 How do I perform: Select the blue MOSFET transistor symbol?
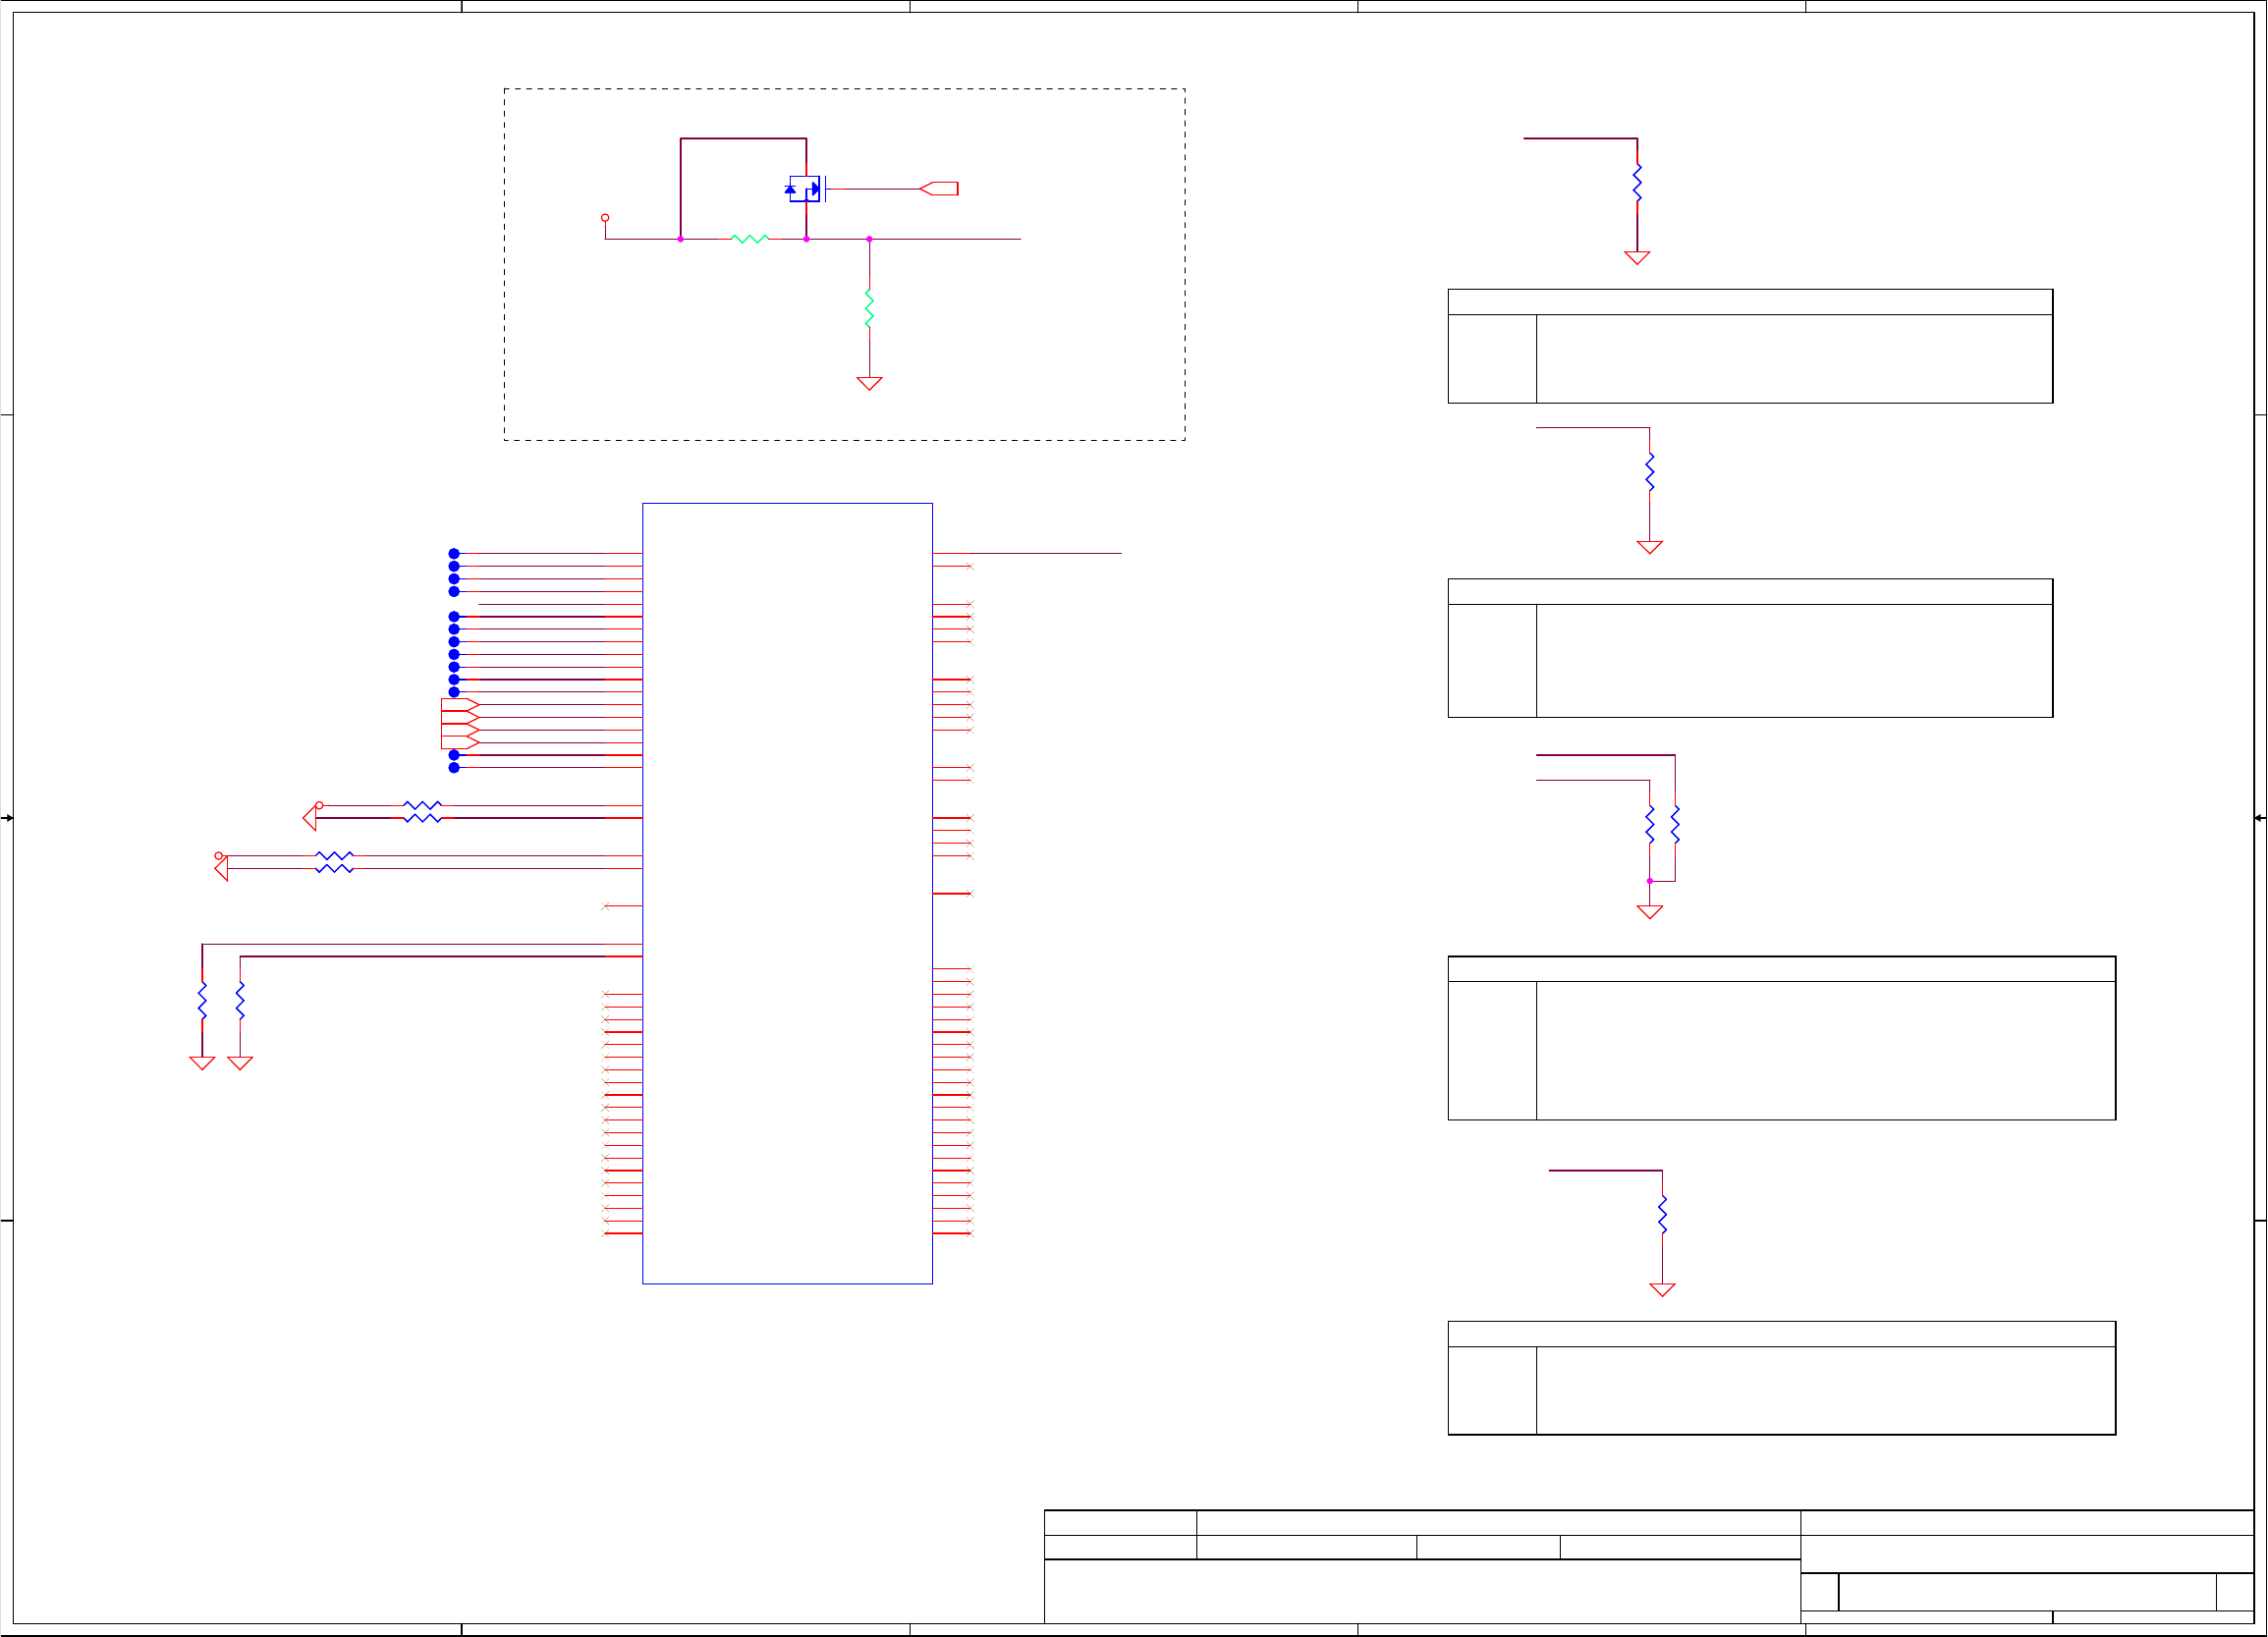point(805,189)
